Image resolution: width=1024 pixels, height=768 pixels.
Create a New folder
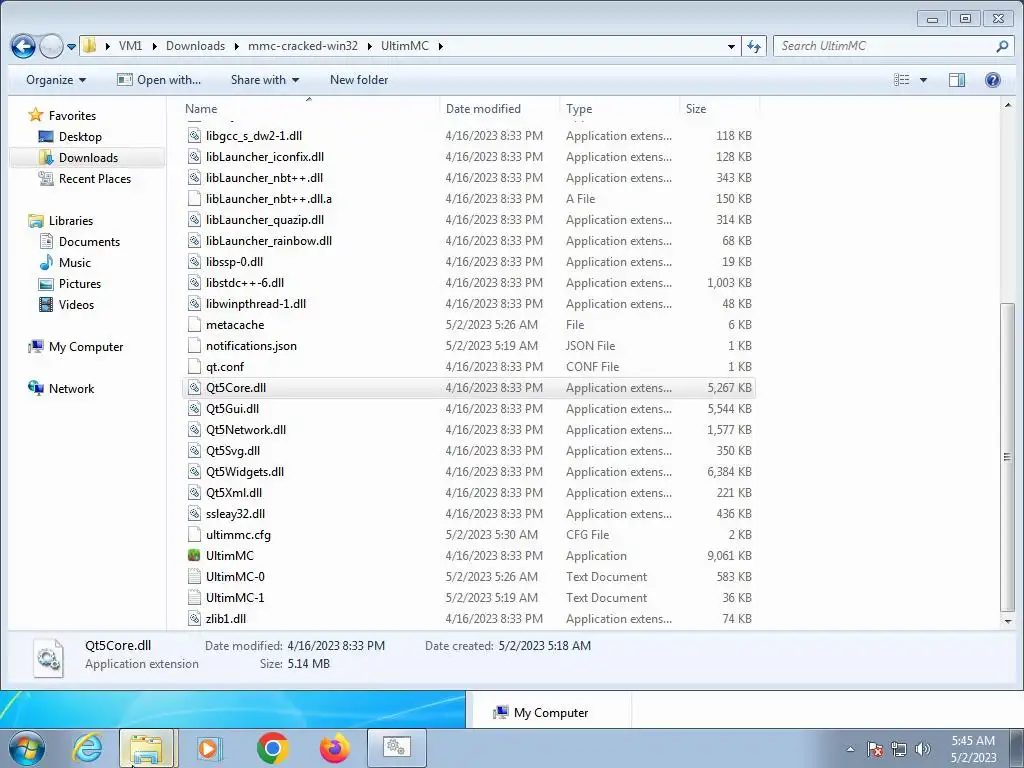coord(359,80)
